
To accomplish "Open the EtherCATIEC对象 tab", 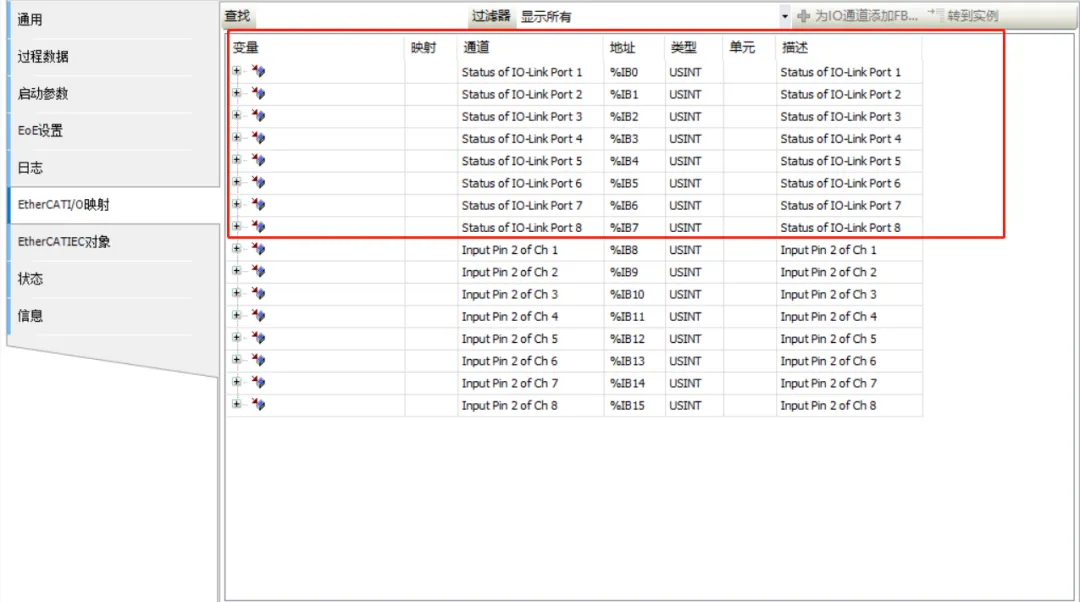I will click(64, 242).
